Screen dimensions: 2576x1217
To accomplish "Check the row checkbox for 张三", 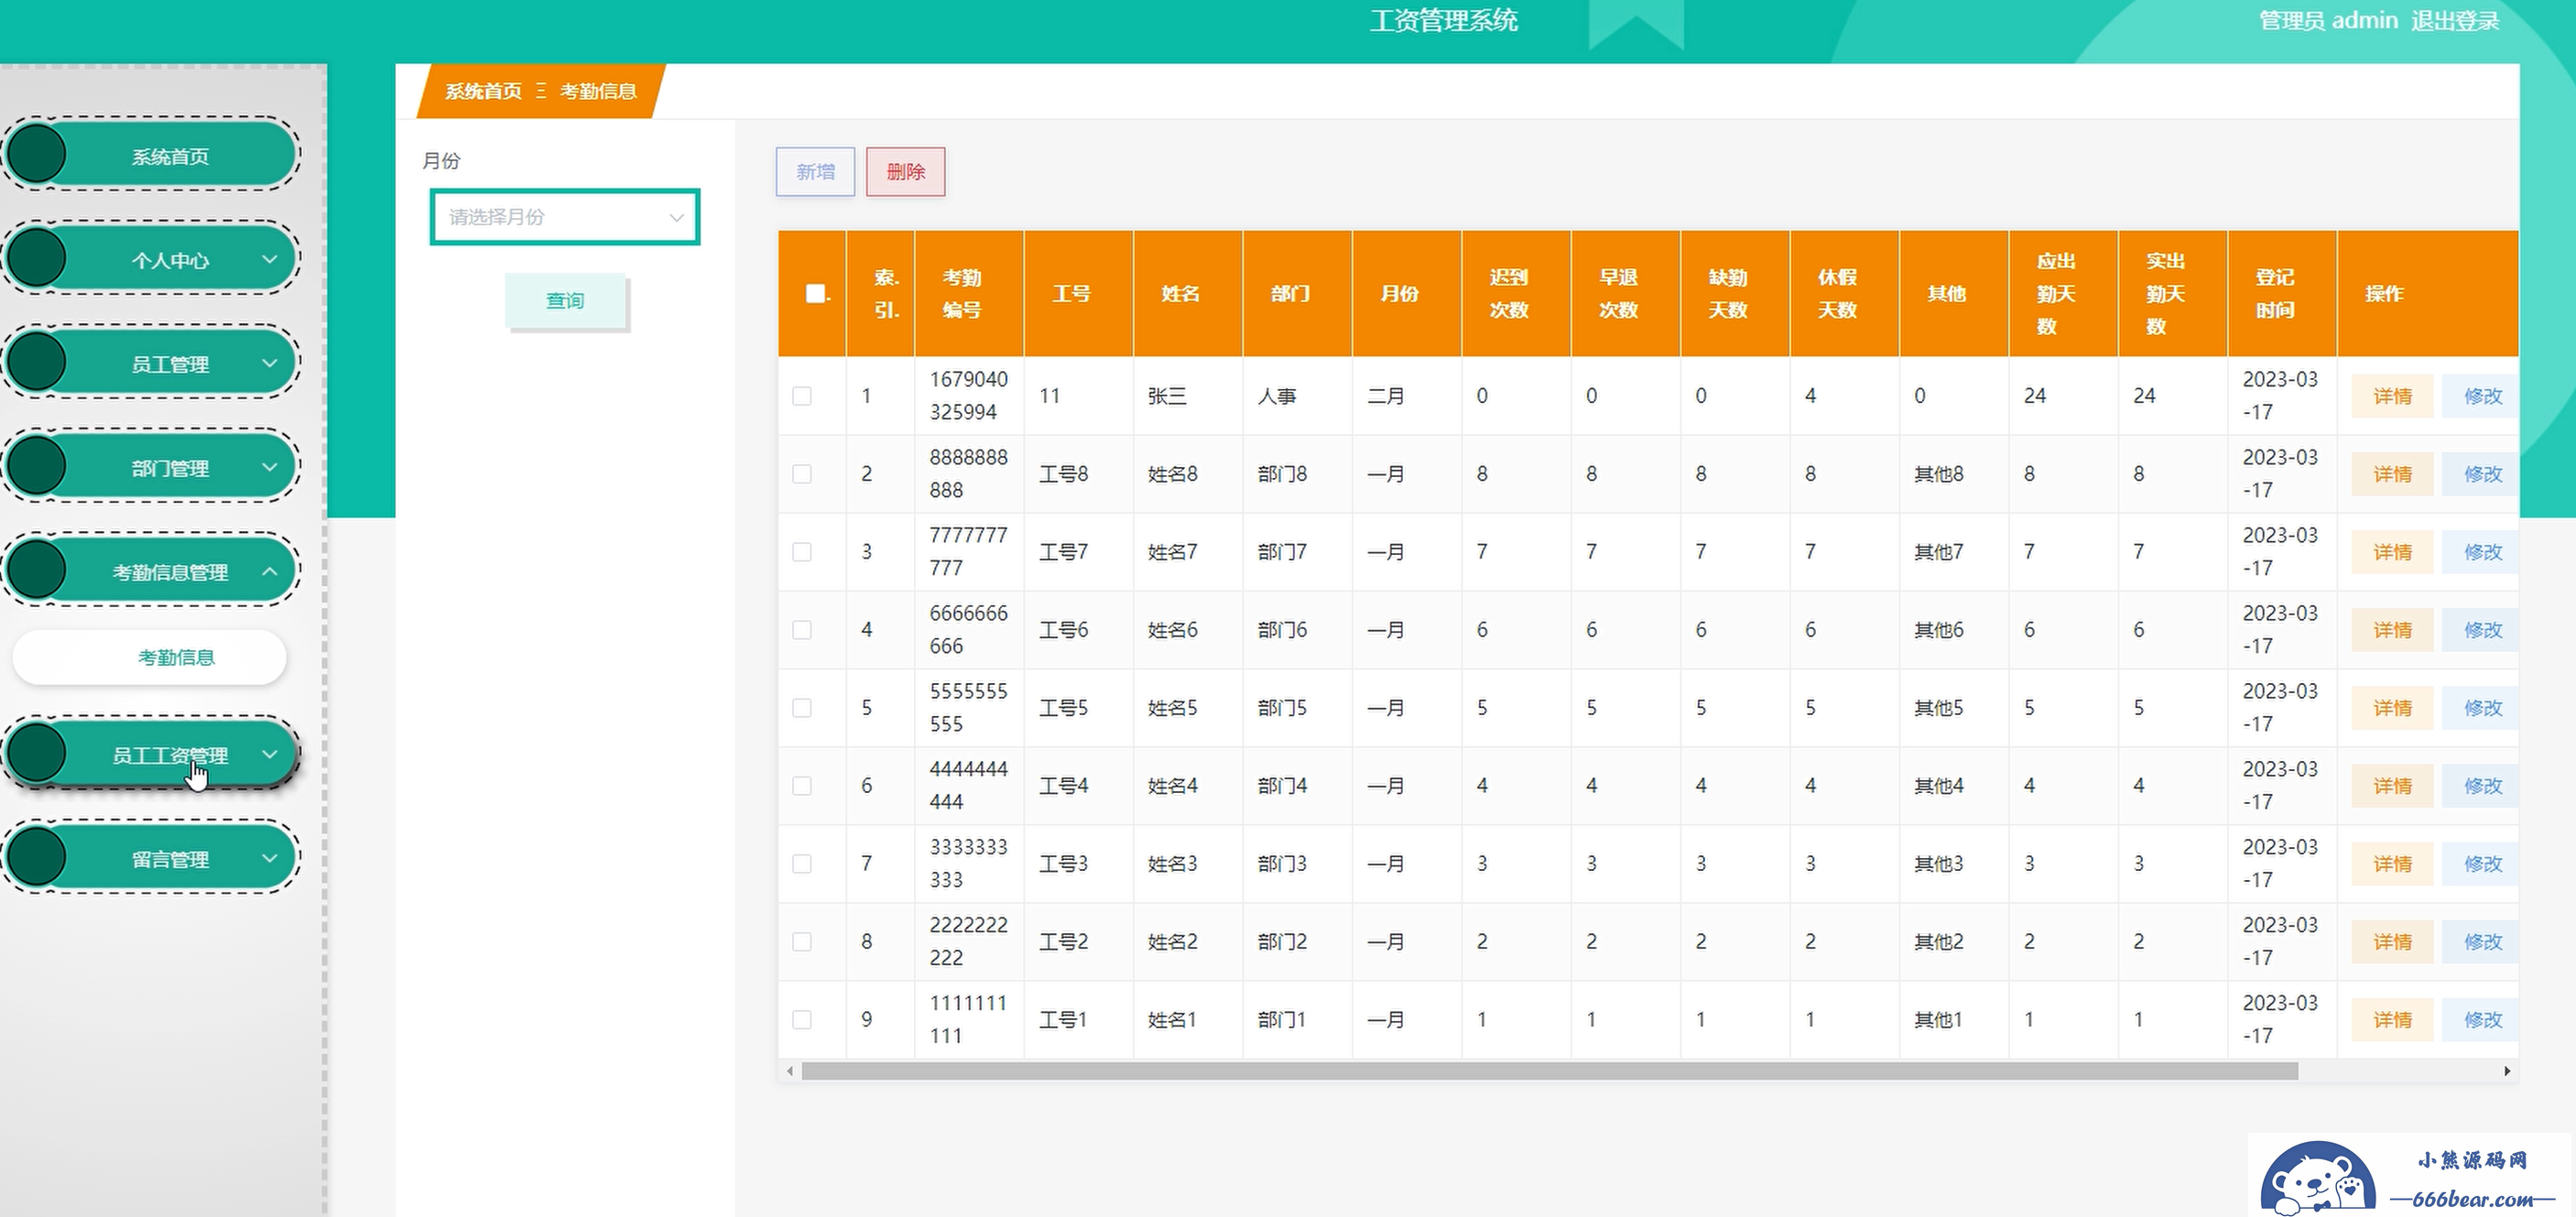I will [x=802, y=396].
